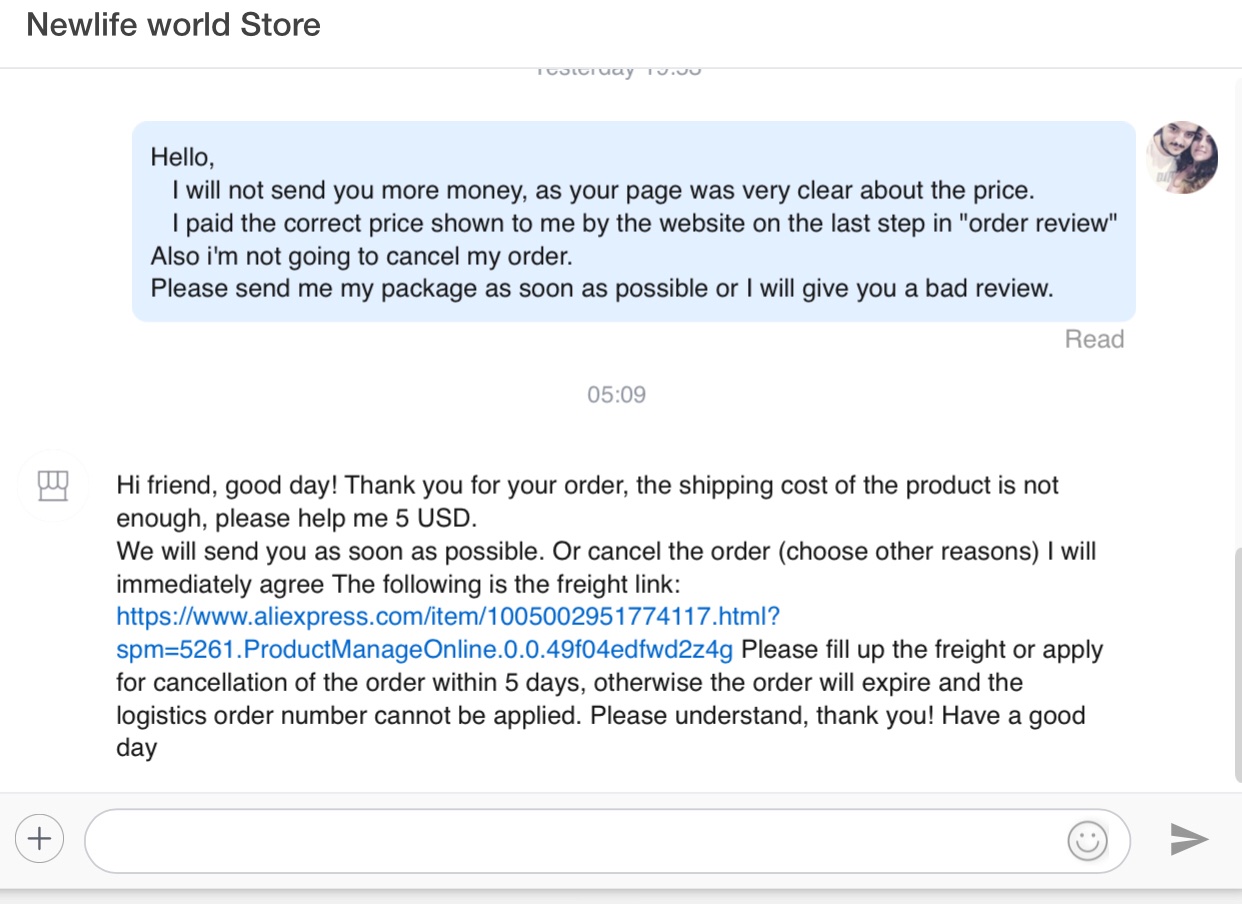Click the "Hello," line in blue bubble
Viewport: 1242px width, 904px height.
[183, 157]
